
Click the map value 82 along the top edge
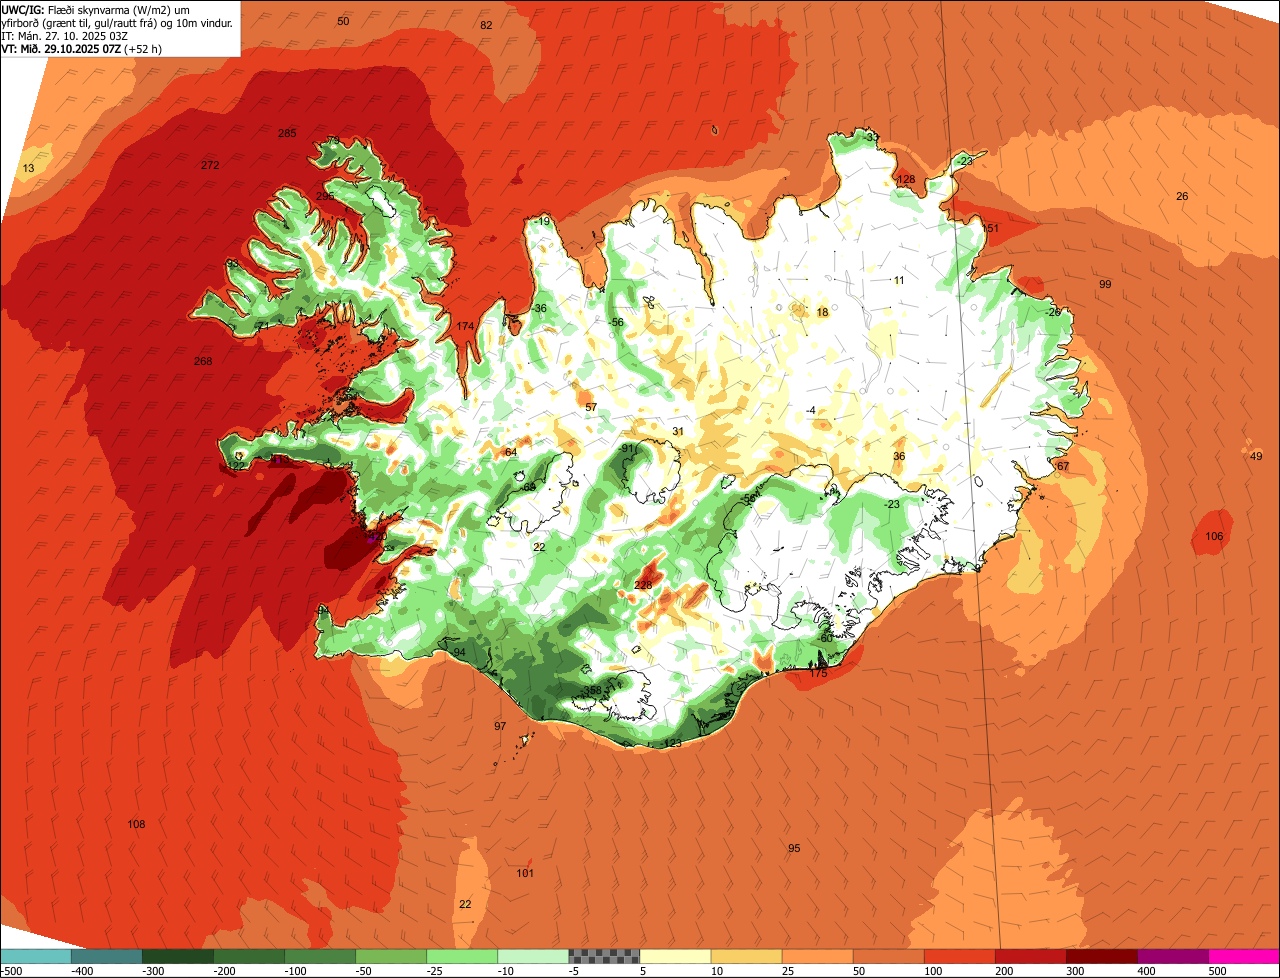tap(486, 25)
